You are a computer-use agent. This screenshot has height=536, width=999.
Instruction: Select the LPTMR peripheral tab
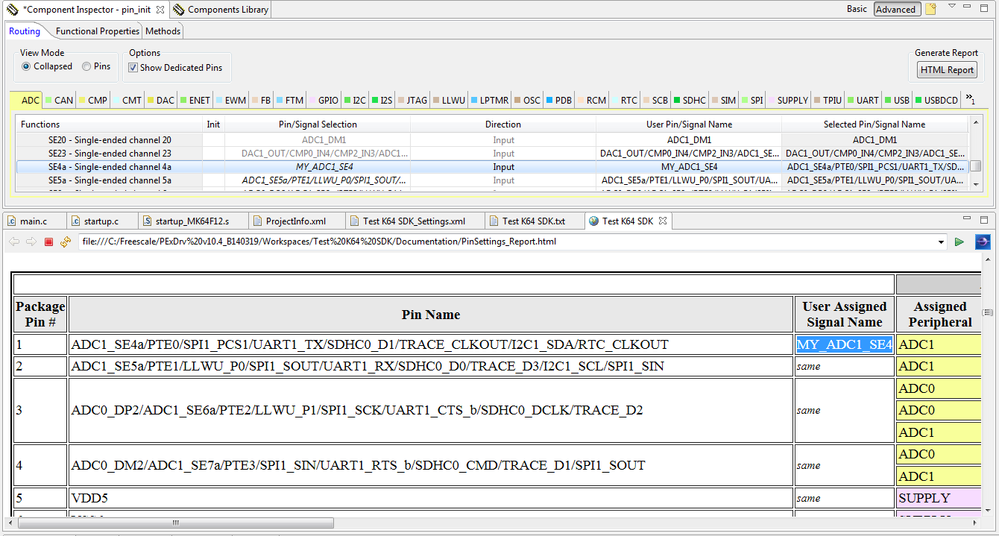click(x=490, y=100)
